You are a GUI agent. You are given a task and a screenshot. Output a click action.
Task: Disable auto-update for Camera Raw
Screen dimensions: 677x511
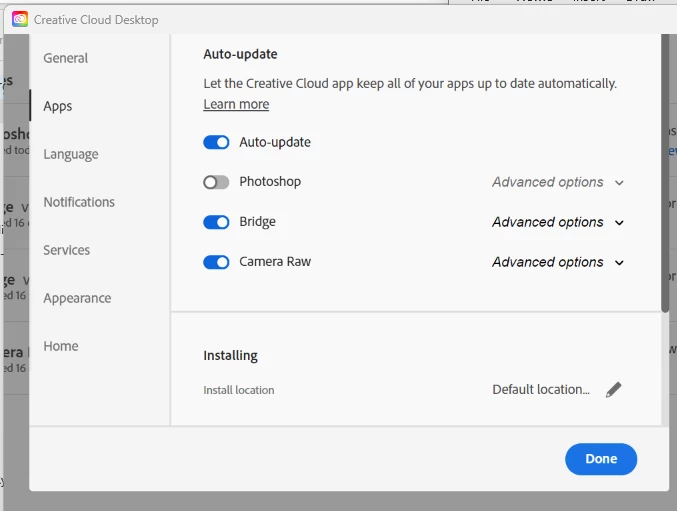[x=216, y=262]
